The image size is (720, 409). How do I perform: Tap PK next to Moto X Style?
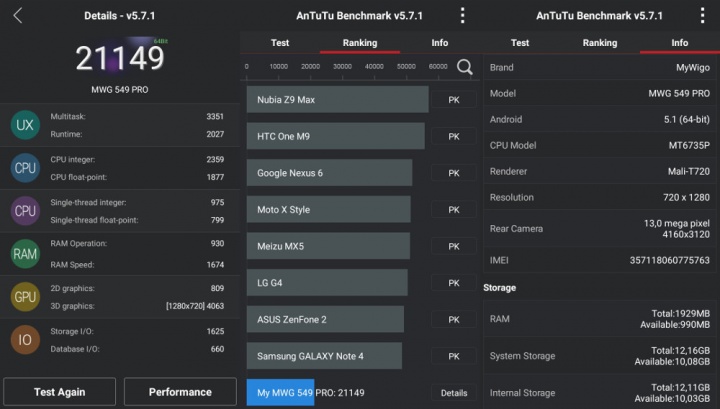(454, 210)
